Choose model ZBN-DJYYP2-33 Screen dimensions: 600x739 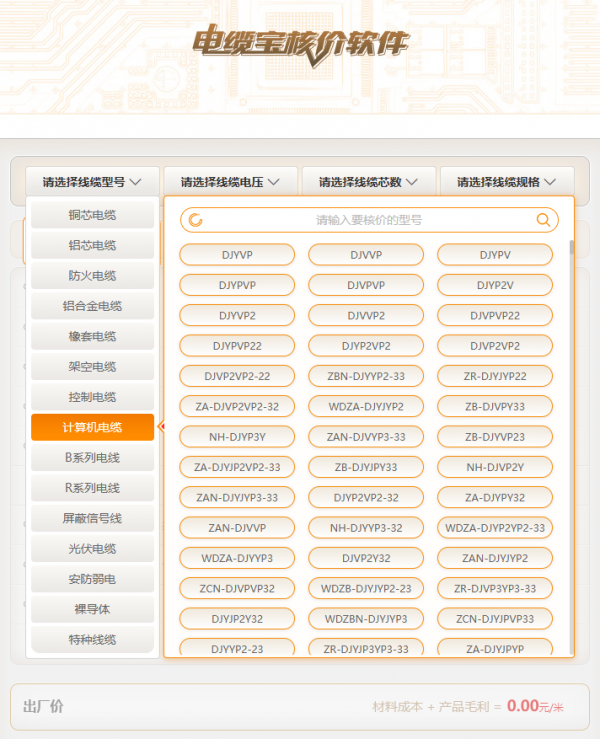366,376
